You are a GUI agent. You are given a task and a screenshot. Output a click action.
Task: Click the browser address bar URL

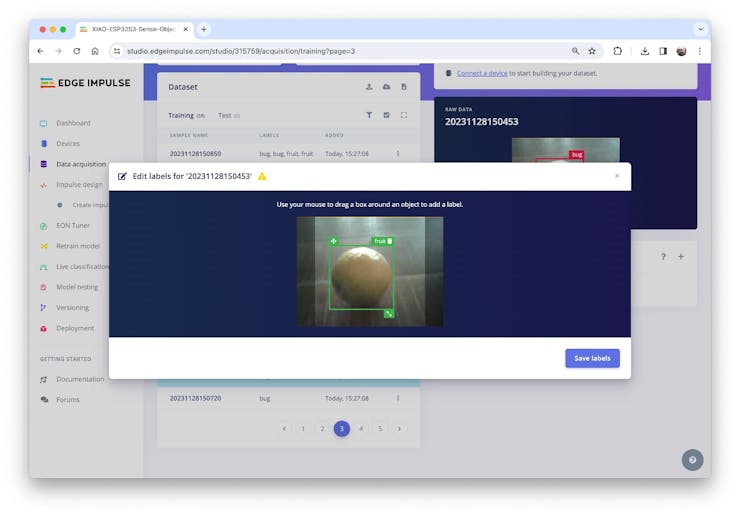click(241, 51)
